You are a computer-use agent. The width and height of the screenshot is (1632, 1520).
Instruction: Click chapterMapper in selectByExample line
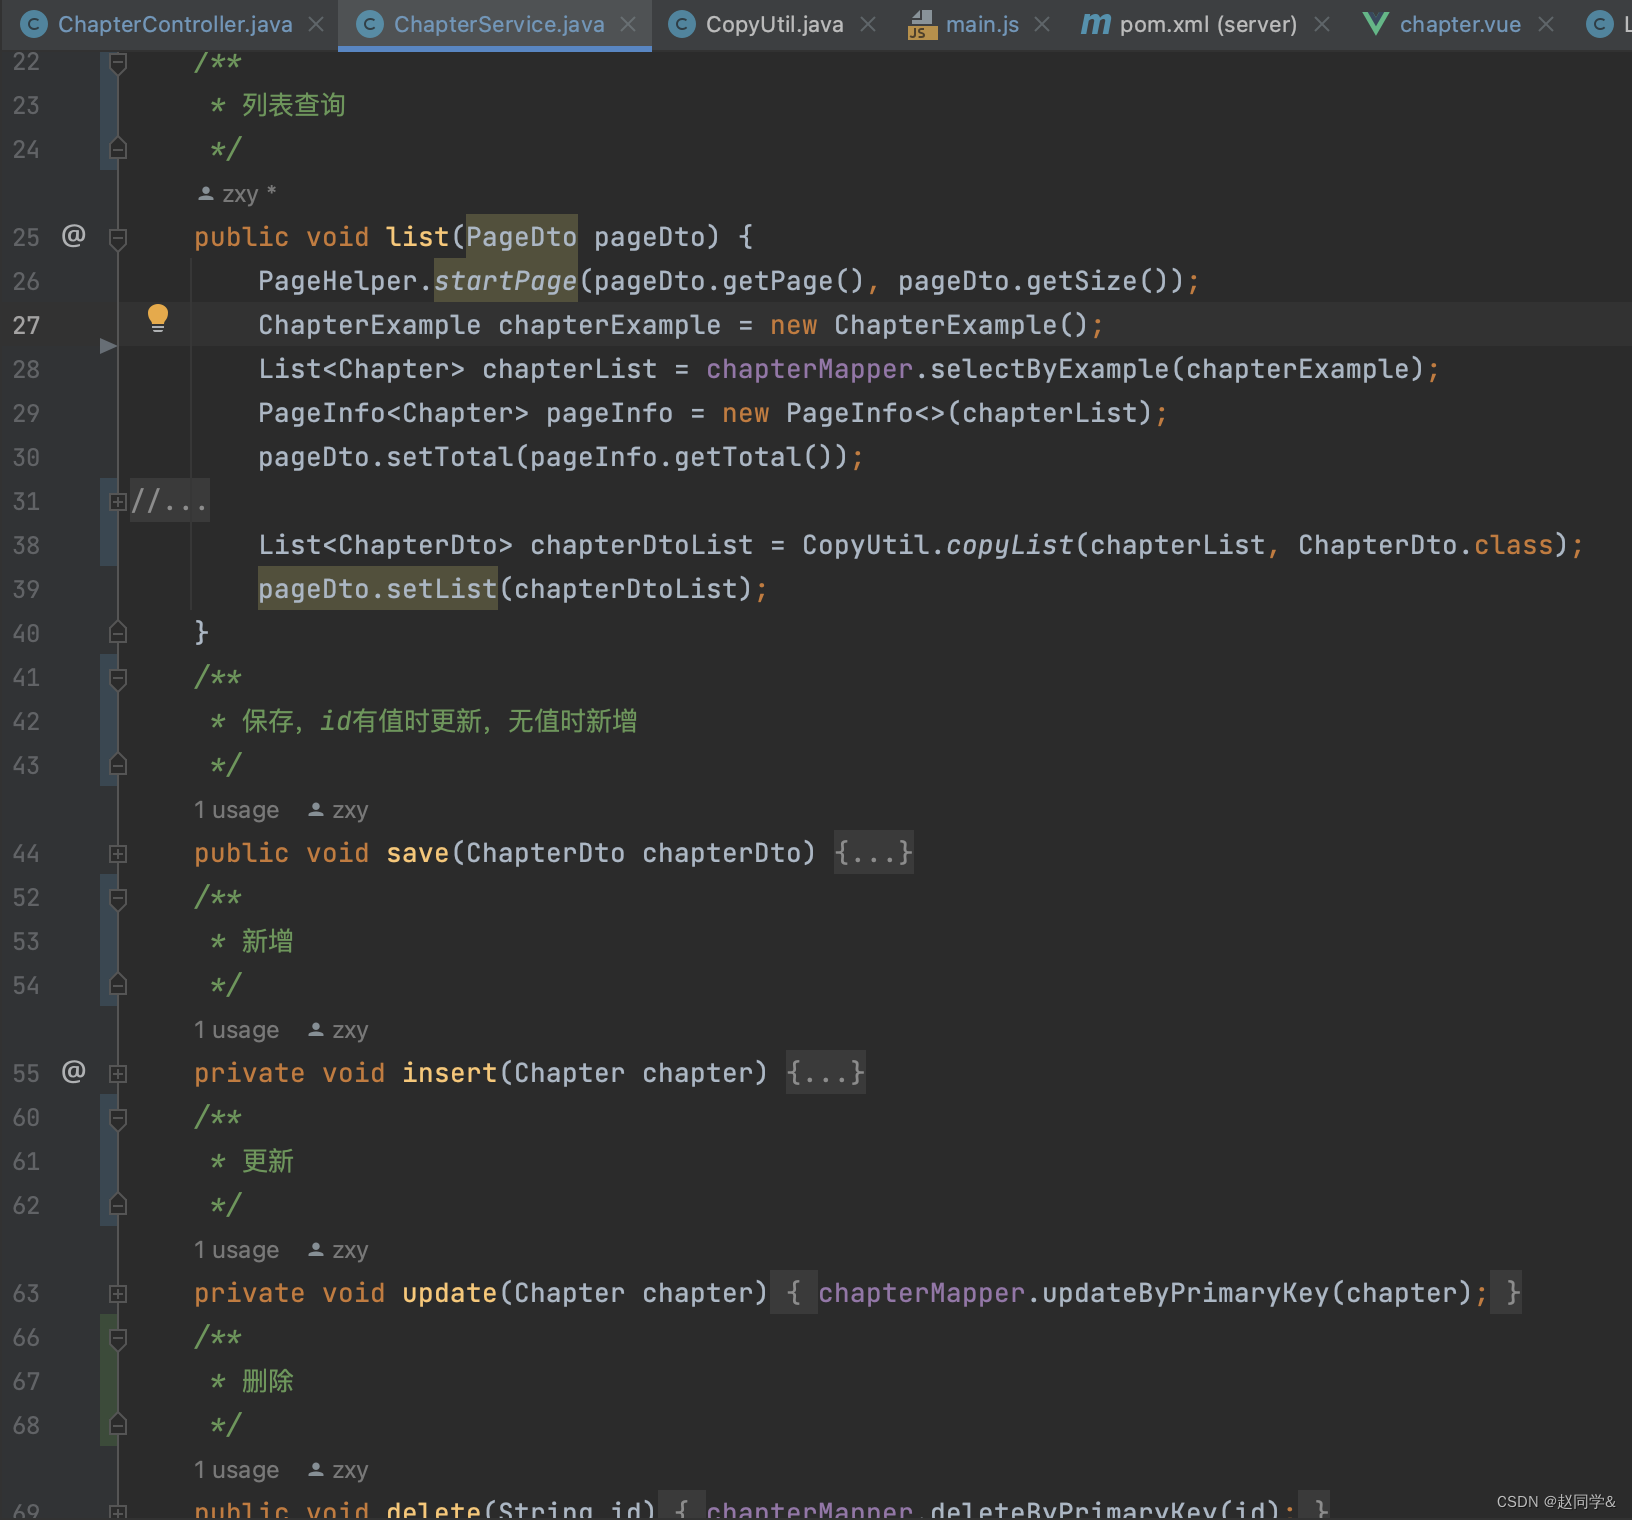click(x=809, y=369)
